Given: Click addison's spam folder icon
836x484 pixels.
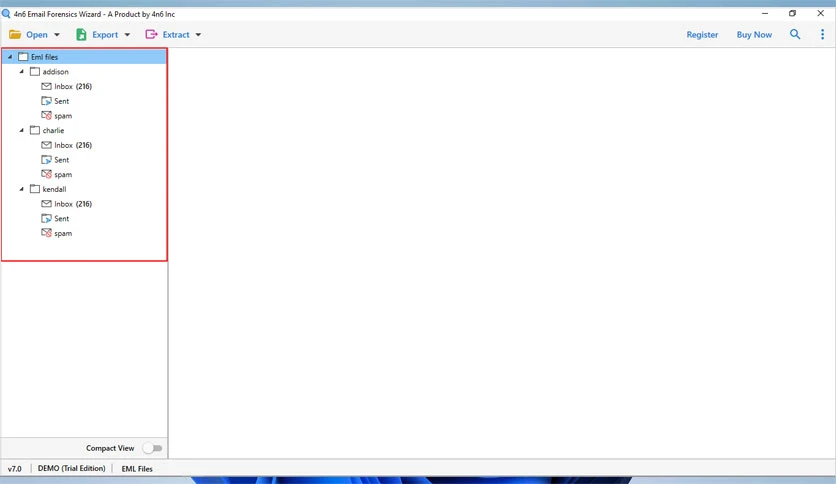Looking at the screenshot, I should [46, 116].
